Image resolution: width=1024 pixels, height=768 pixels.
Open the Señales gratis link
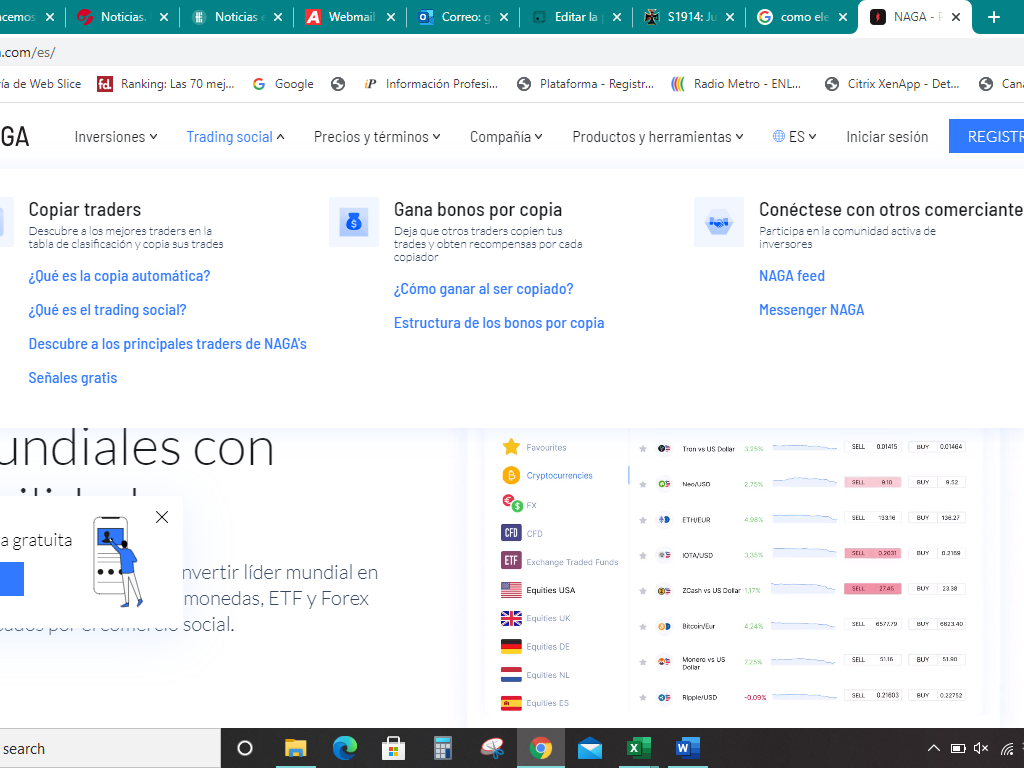pos(72,377)
